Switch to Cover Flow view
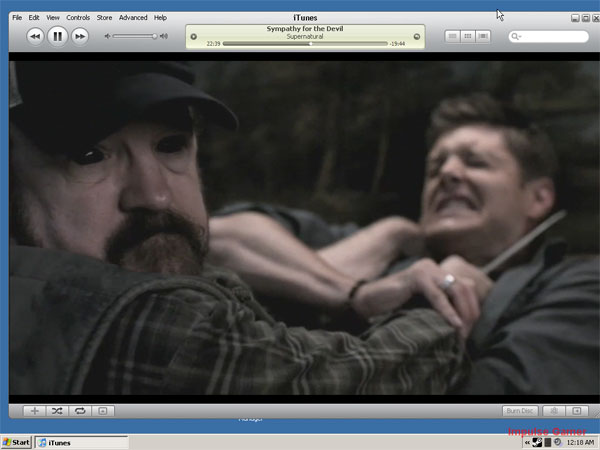The width and height of the screenshot is (600, 450). (483, 36)
